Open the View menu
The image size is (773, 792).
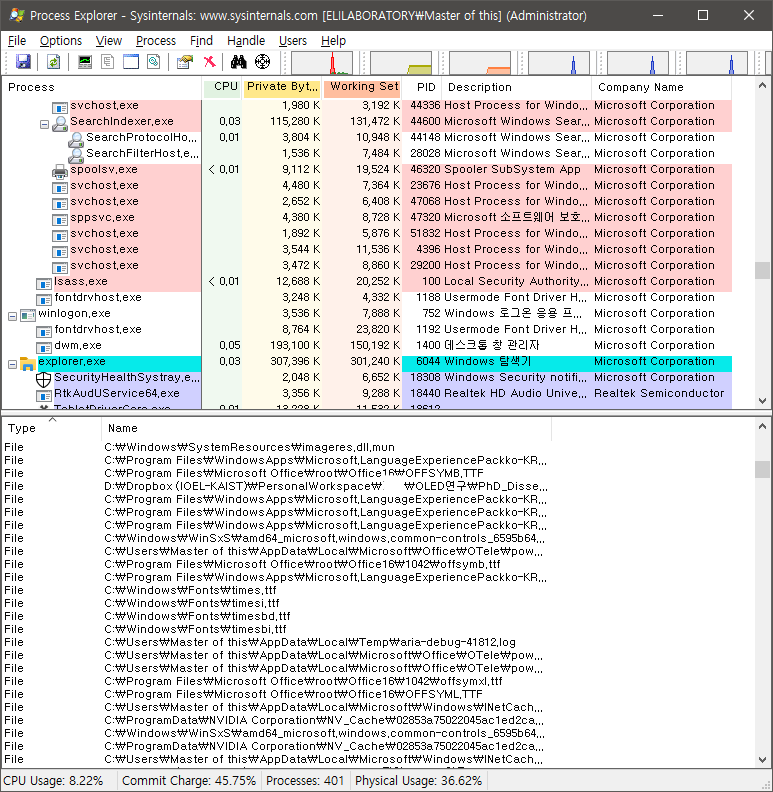tap(109, 40)
